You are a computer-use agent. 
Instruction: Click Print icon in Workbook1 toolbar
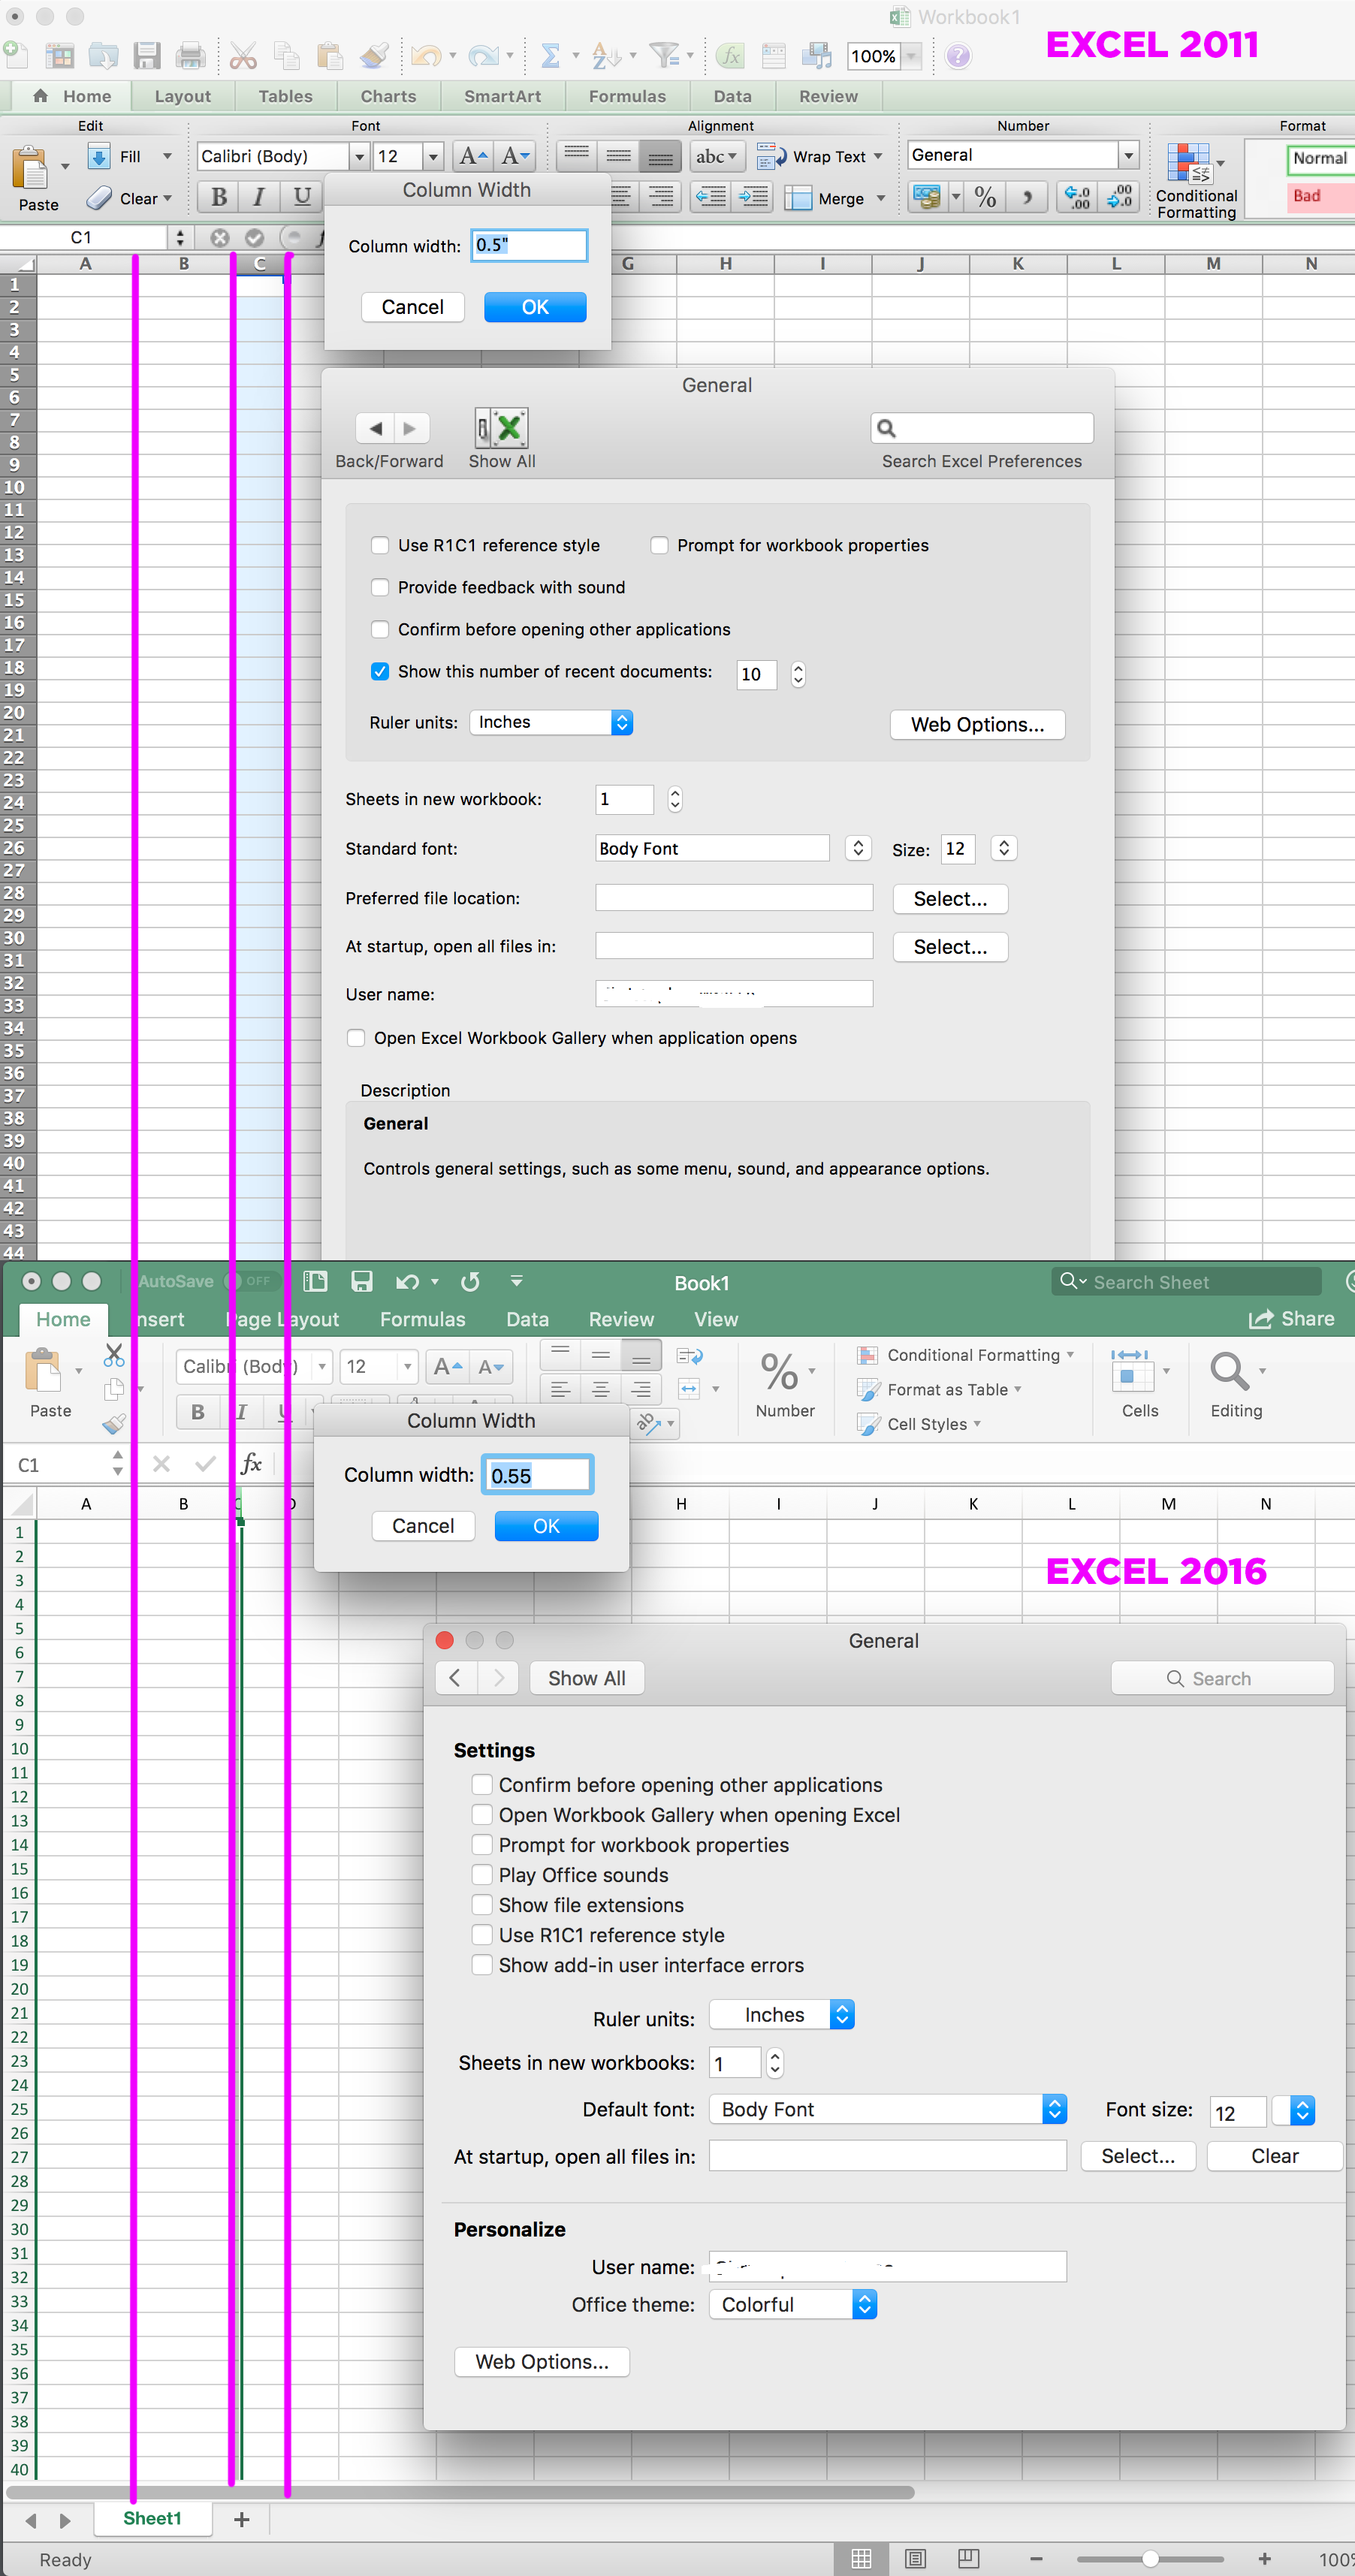click(190, 56)
